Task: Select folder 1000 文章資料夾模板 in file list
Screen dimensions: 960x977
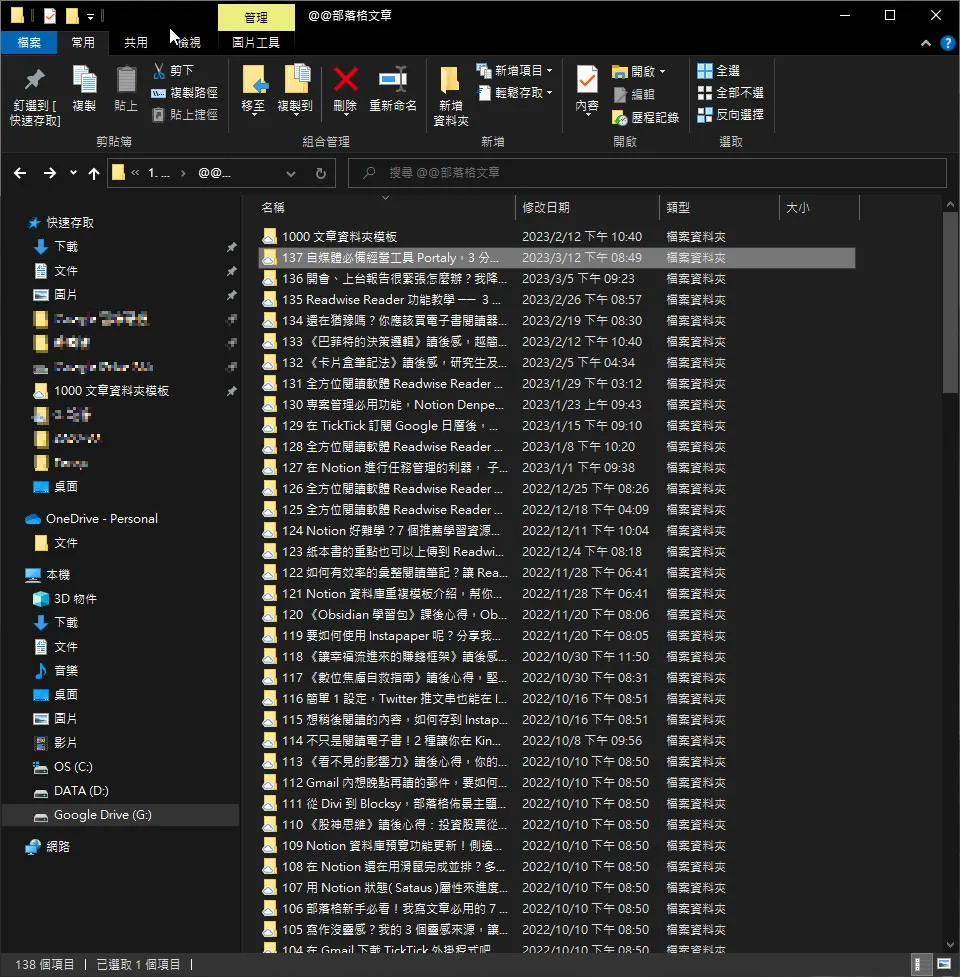Action: 557,237
